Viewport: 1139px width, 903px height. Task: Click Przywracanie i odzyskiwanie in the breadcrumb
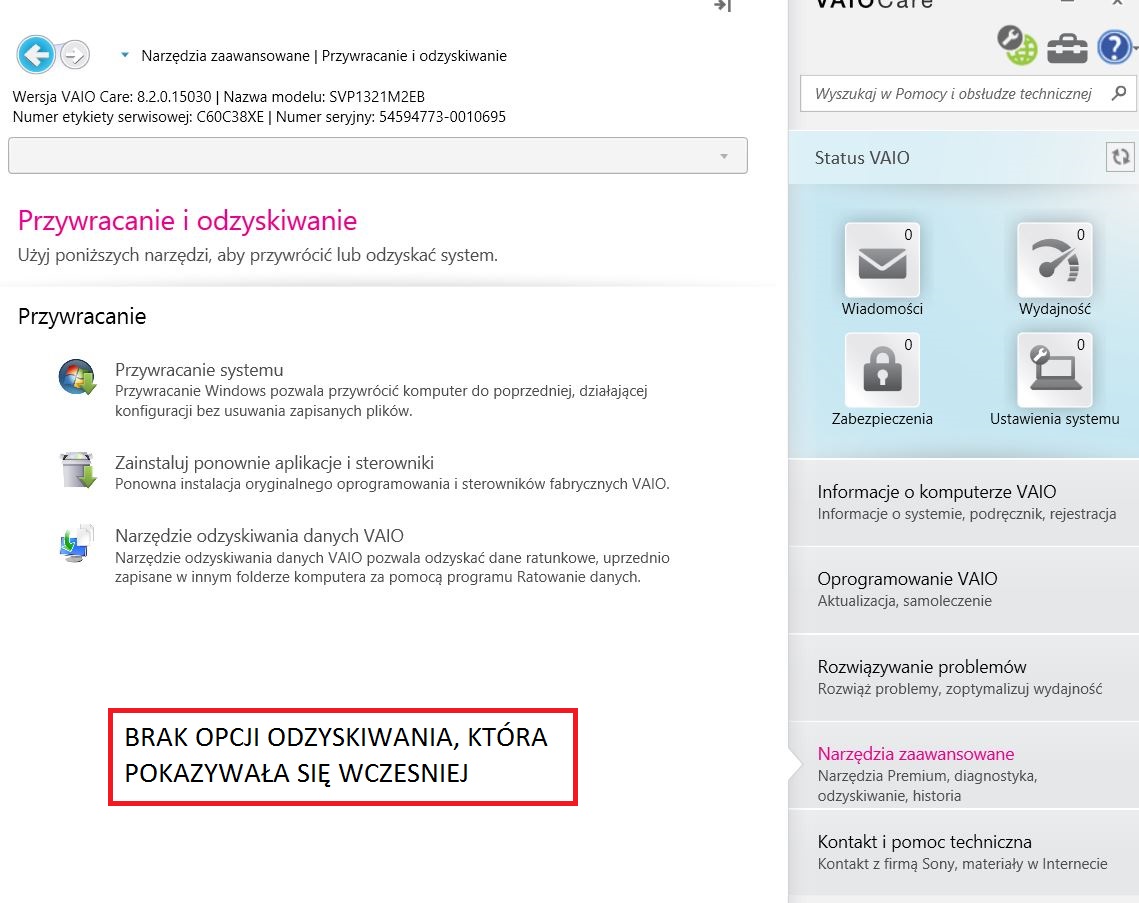point(414,56)
